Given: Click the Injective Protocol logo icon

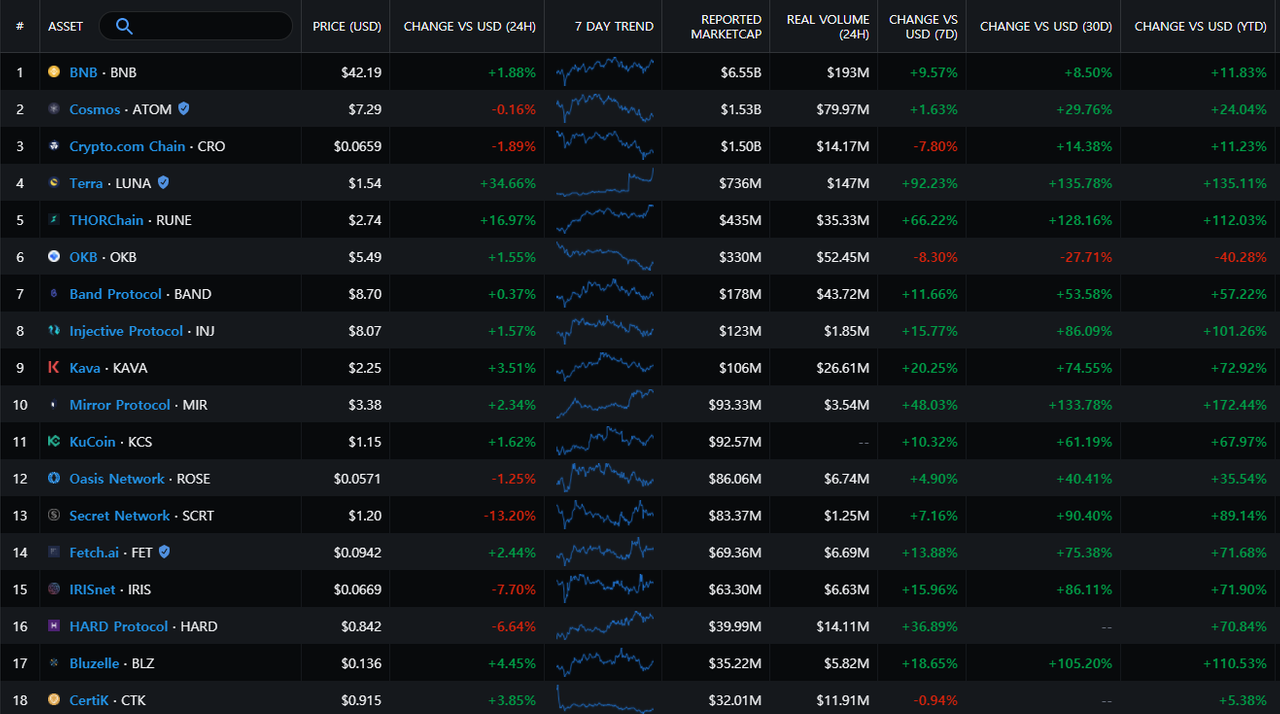Looking at the screenshot, I should (x=54, y=331).
